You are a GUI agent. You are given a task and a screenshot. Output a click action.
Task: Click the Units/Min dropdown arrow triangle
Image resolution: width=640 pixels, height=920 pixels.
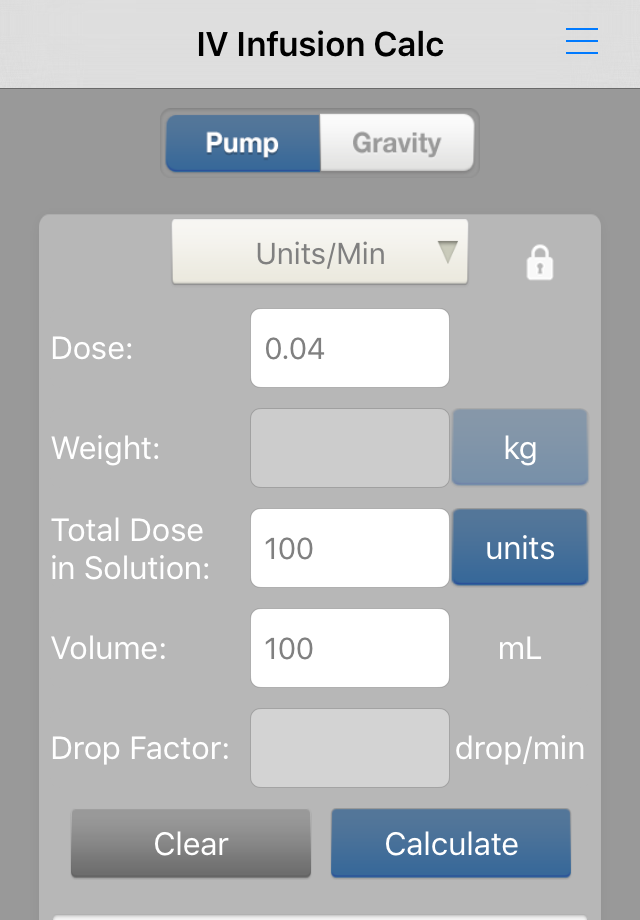448,252
